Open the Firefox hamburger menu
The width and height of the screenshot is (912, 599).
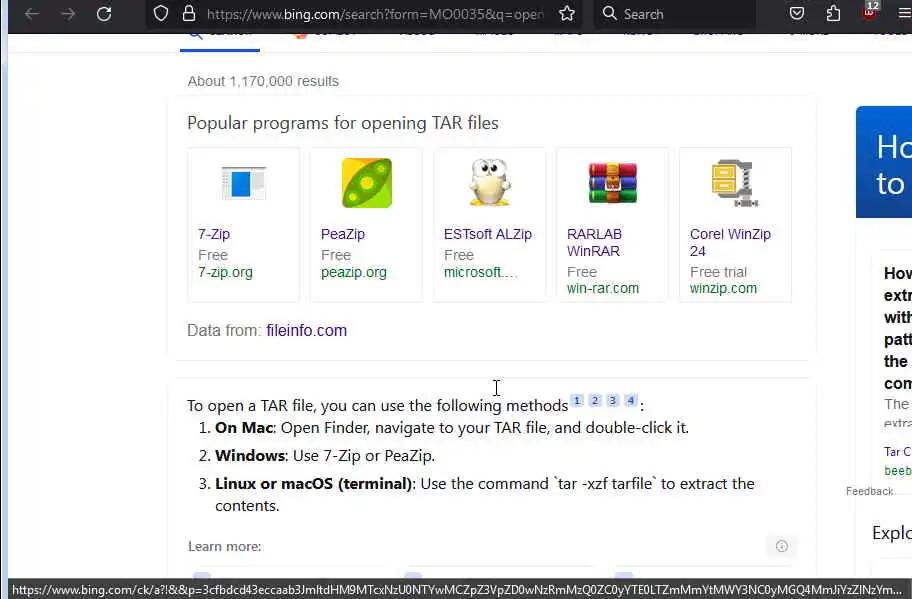(904, 13)
